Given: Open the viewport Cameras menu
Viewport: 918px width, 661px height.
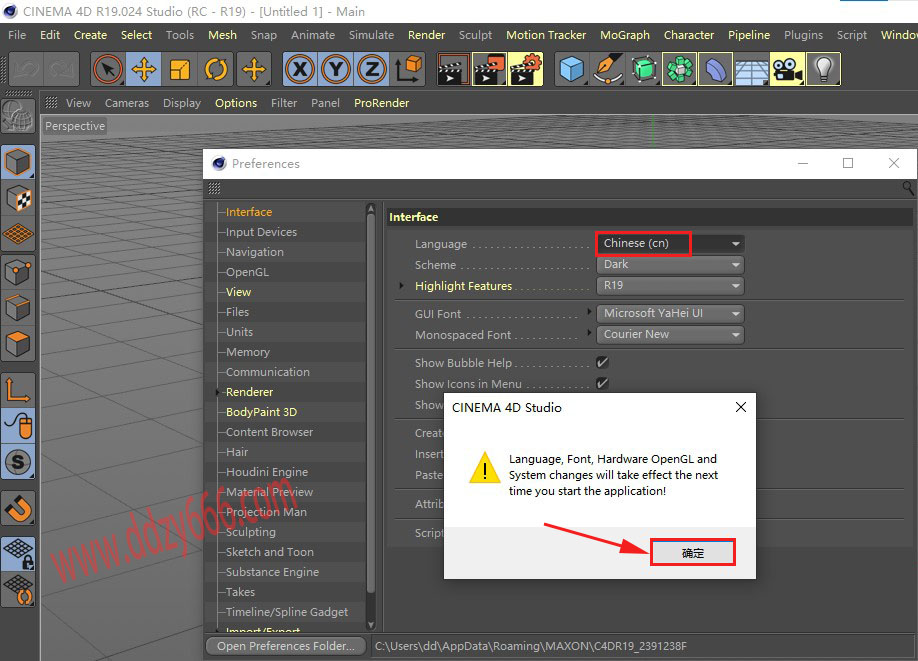Looking at the screenshot, I should pyautogui.click(x=127, y=103).
